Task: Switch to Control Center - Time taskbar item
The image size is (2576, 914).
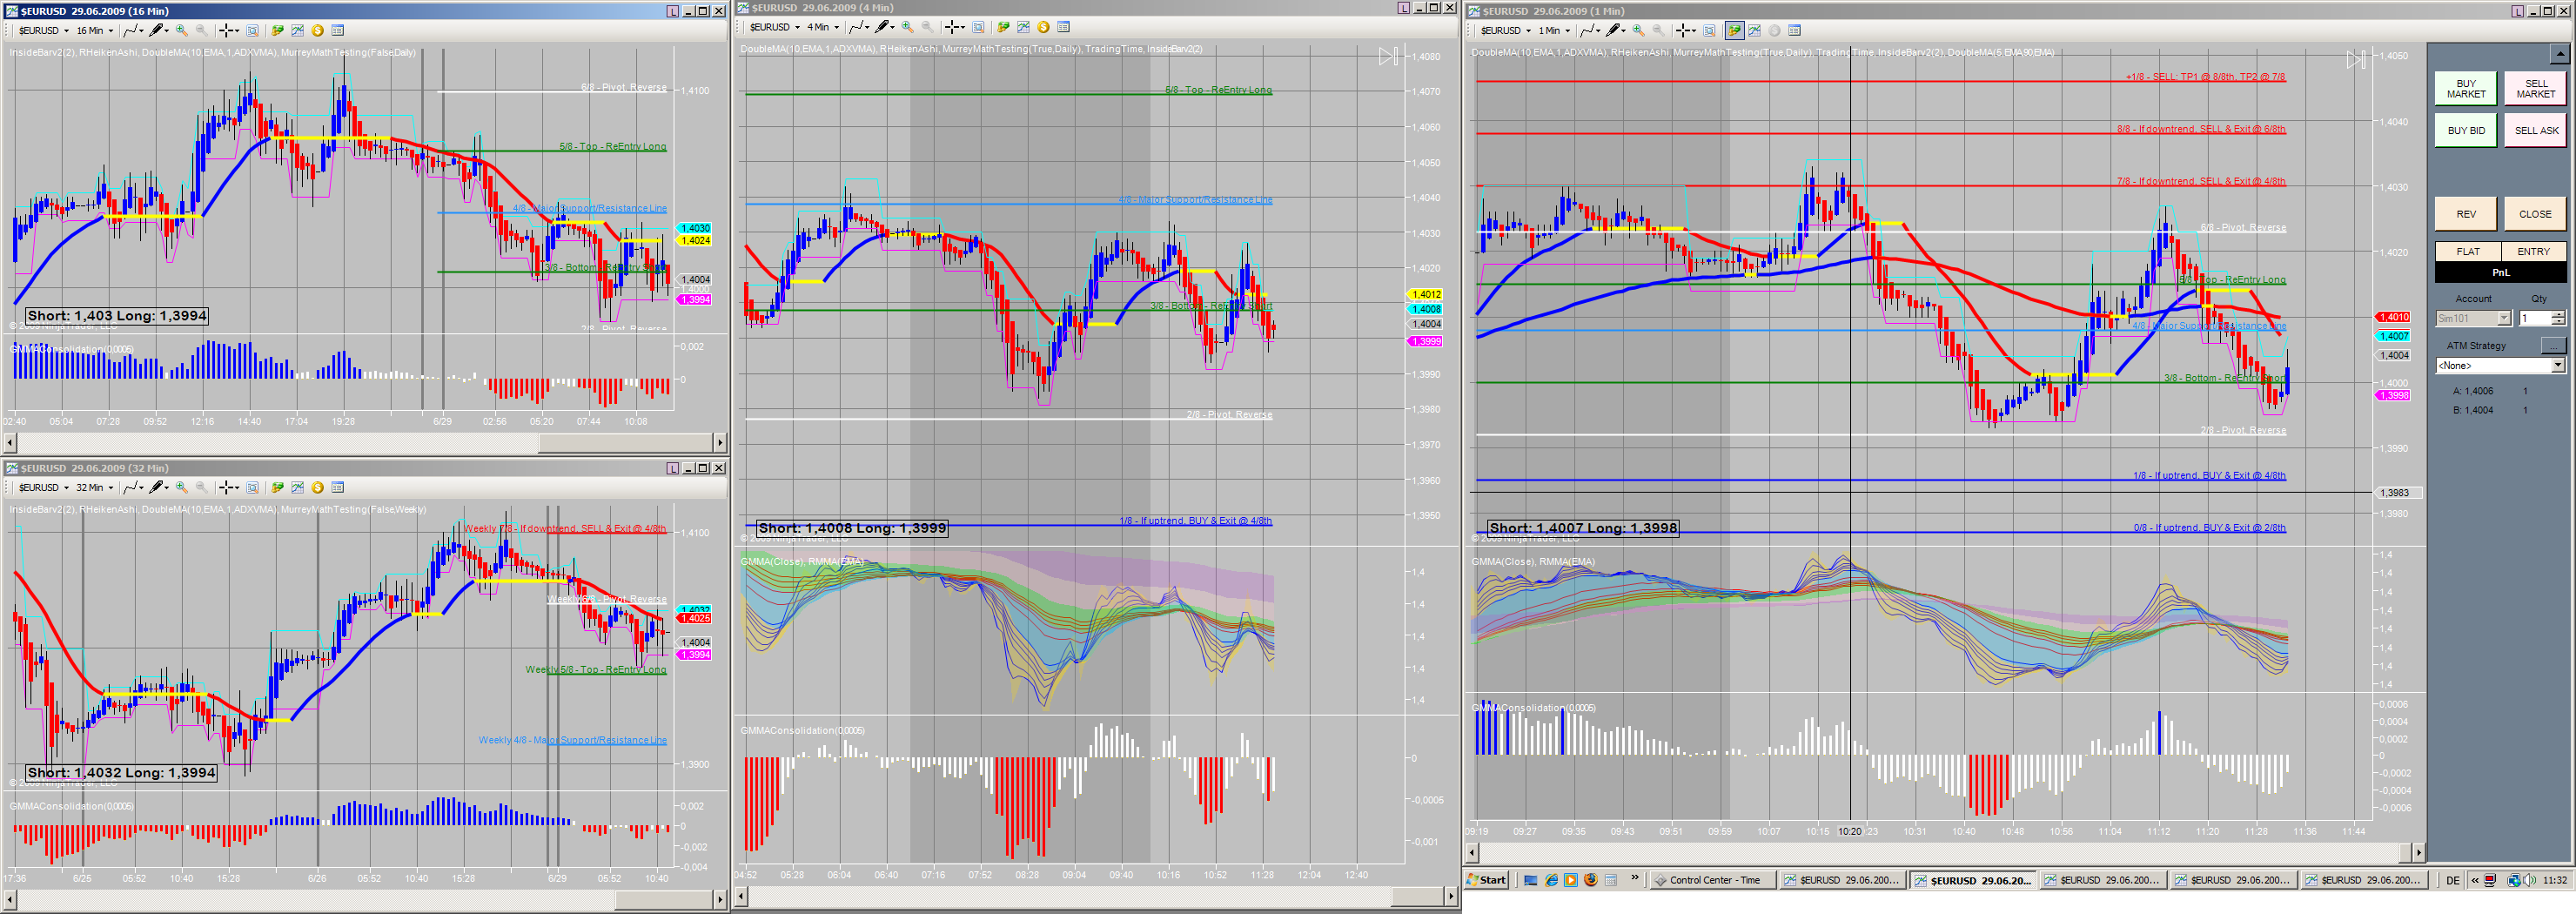Action: click(x=1713, y=880)
